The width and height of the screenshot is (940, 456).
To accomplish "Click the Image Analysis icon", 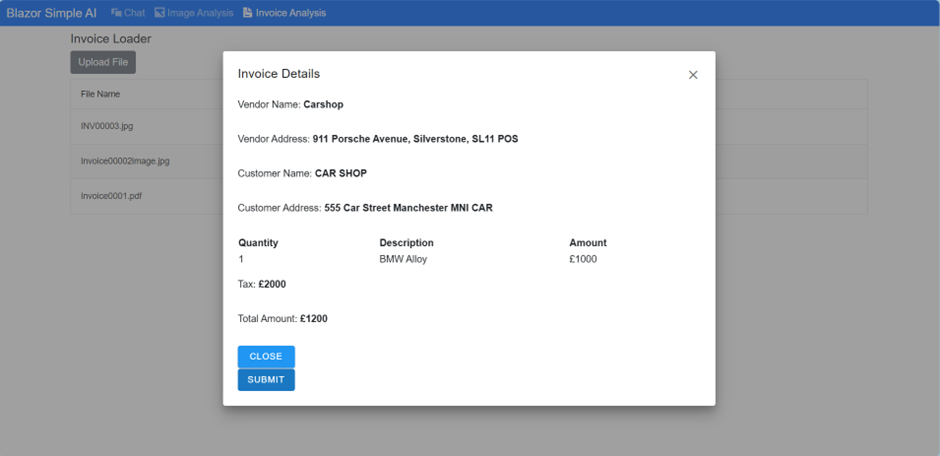I will (x=159, y=13).
